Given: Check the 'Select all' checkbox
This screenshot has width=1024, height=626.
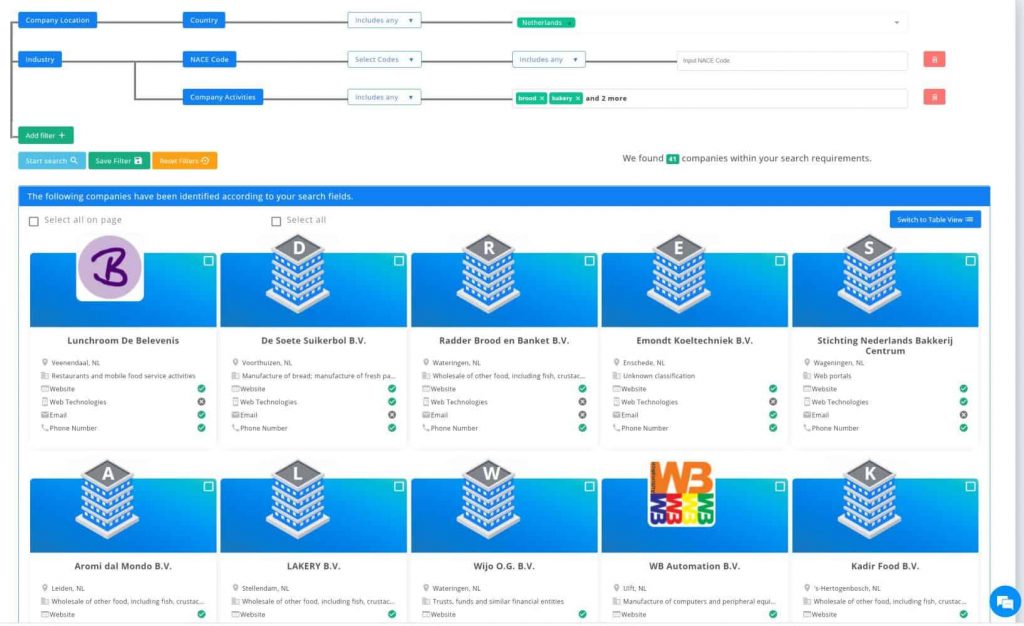Looking at the screenshot, I should [277, 221].
